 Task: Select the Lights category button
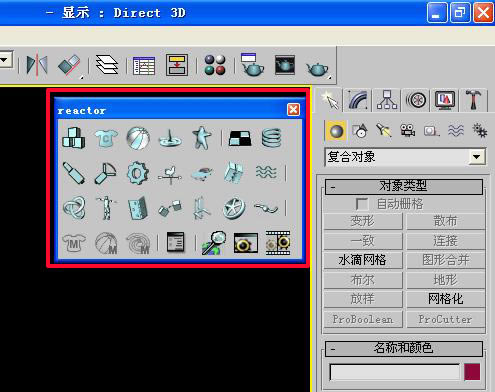click(384, 130)
